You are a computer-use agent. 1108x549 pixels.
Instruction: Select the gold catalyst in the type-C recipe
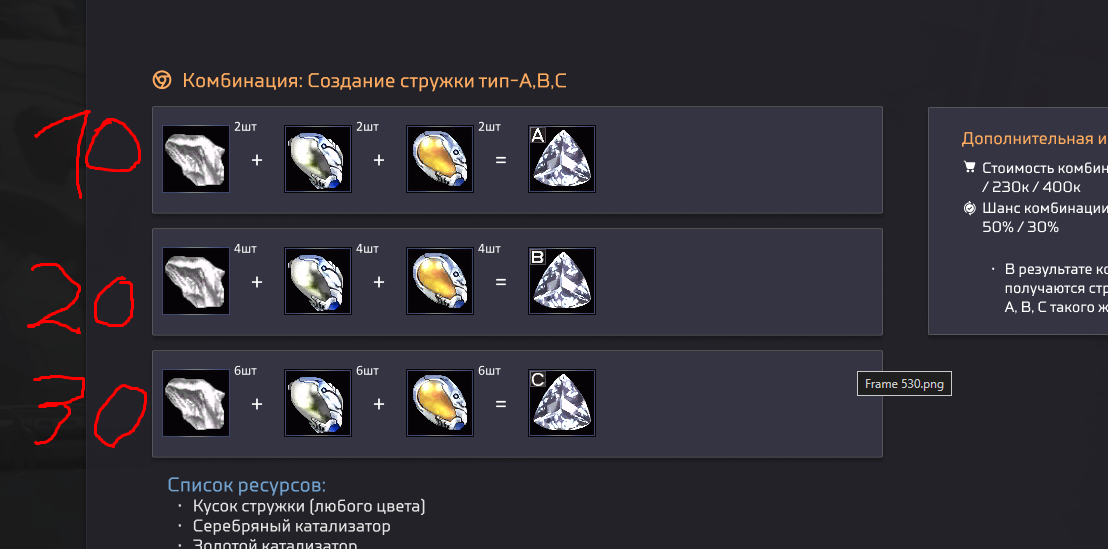coord(440,403)
